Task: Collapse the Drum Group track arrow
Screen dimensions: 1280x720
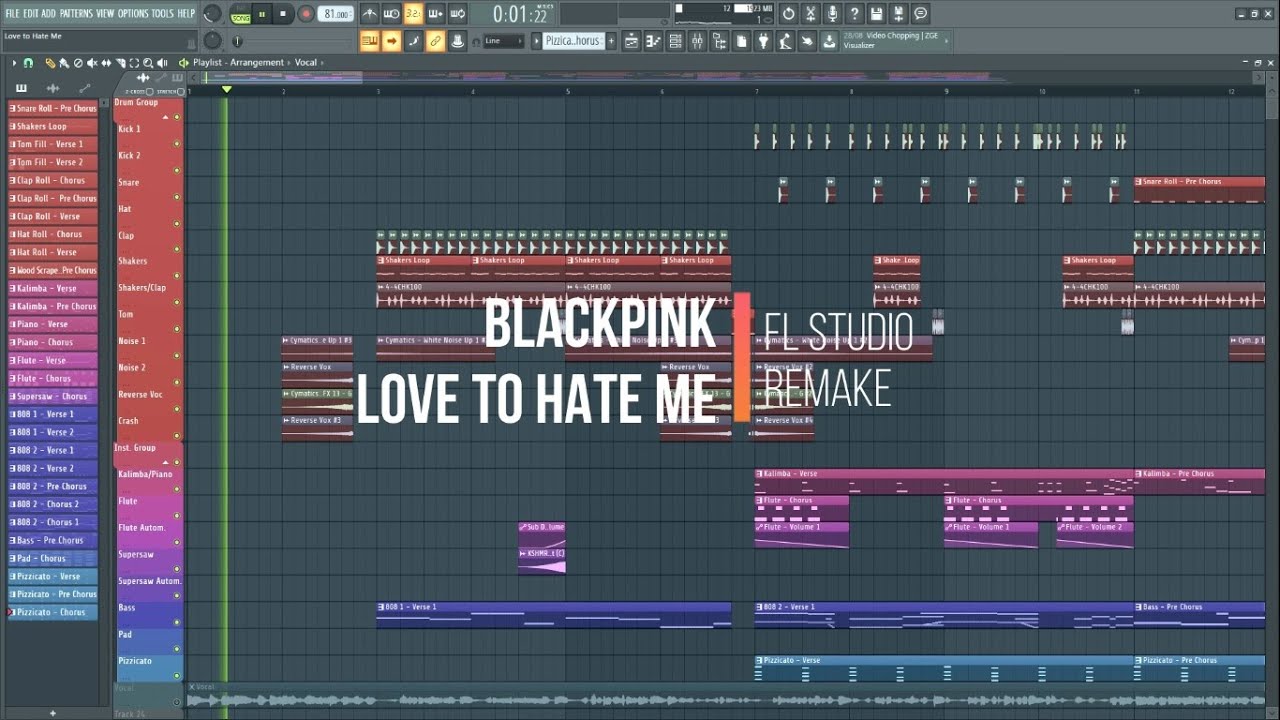Action: click(165, 117)
